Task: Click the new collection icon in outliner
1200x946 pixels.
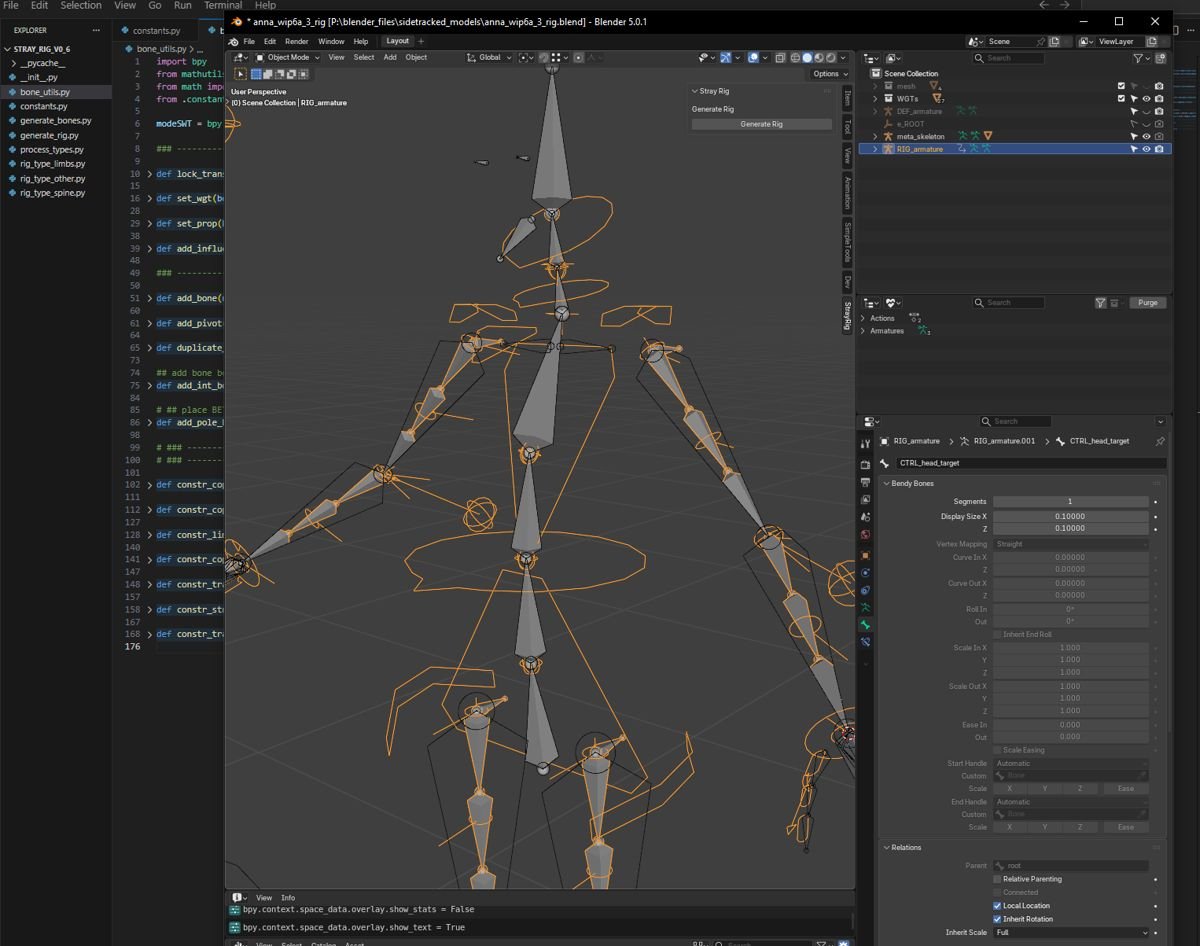Action: (1160, 58)
